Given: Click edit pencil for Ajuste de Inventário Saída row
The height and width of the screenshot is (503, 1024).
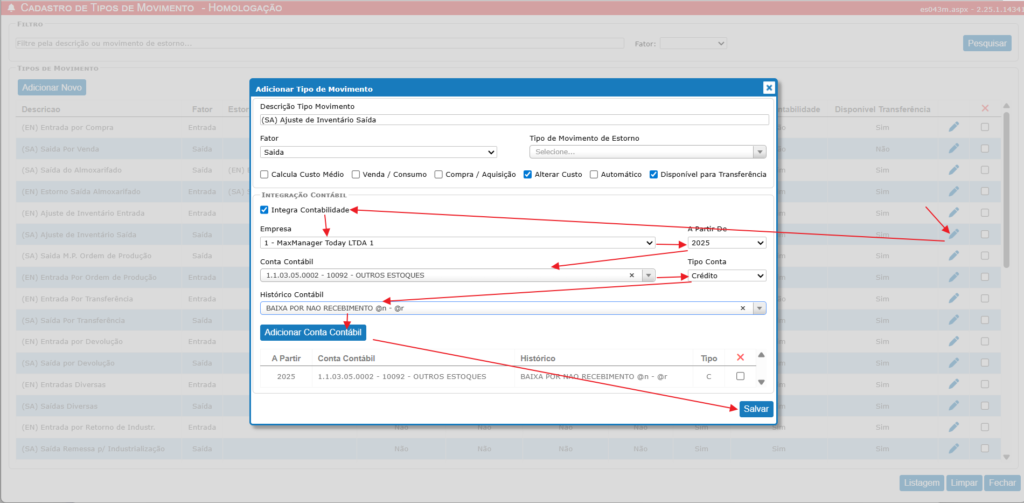Looking at the screenshot, I should tap(954, 235).
